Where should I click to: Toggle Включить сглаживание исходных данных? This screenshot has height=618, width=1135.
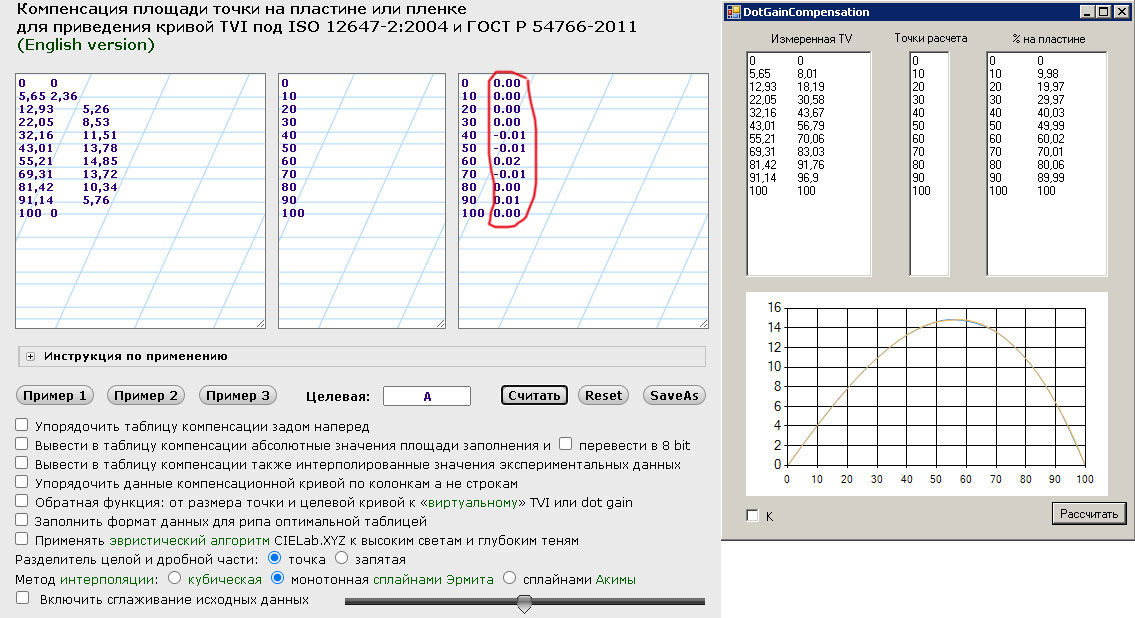point(22,598)
